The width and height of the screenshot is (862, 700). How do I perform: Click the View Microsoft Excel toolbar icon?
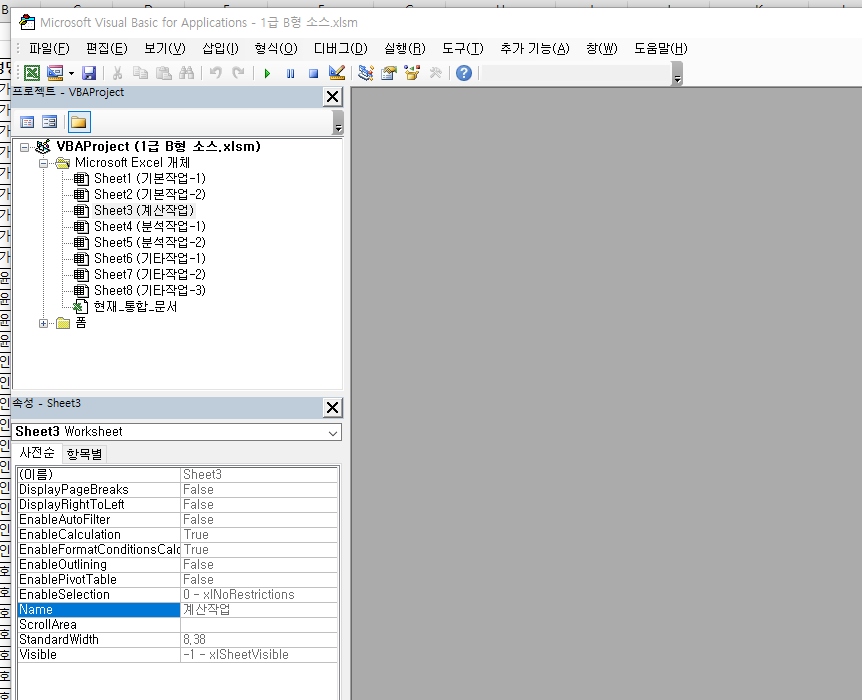[32, 73]
